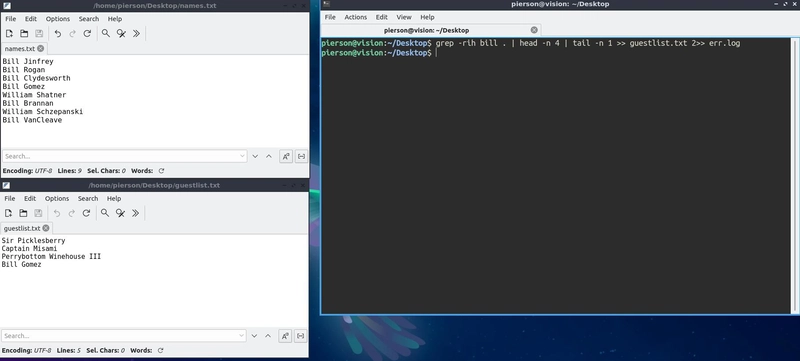Open Help menu in names.txt window

click(115, 19)
